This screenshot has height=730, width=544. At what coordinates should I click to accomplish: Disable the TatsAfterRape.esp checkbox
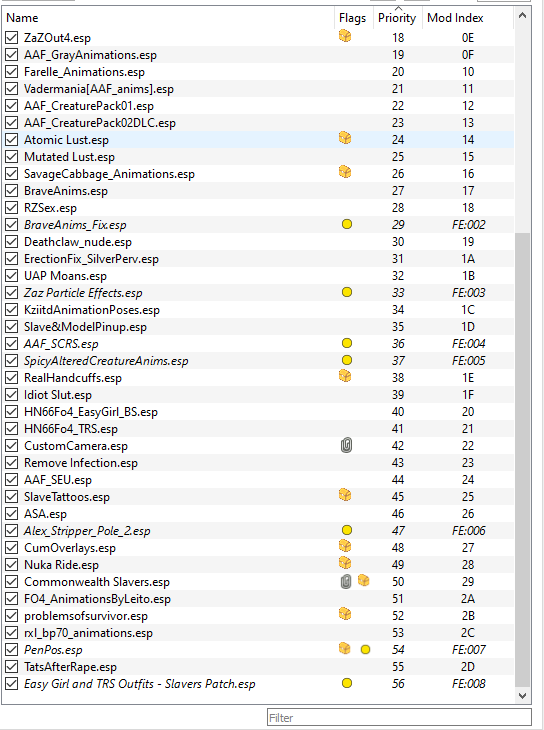[12, 667]
